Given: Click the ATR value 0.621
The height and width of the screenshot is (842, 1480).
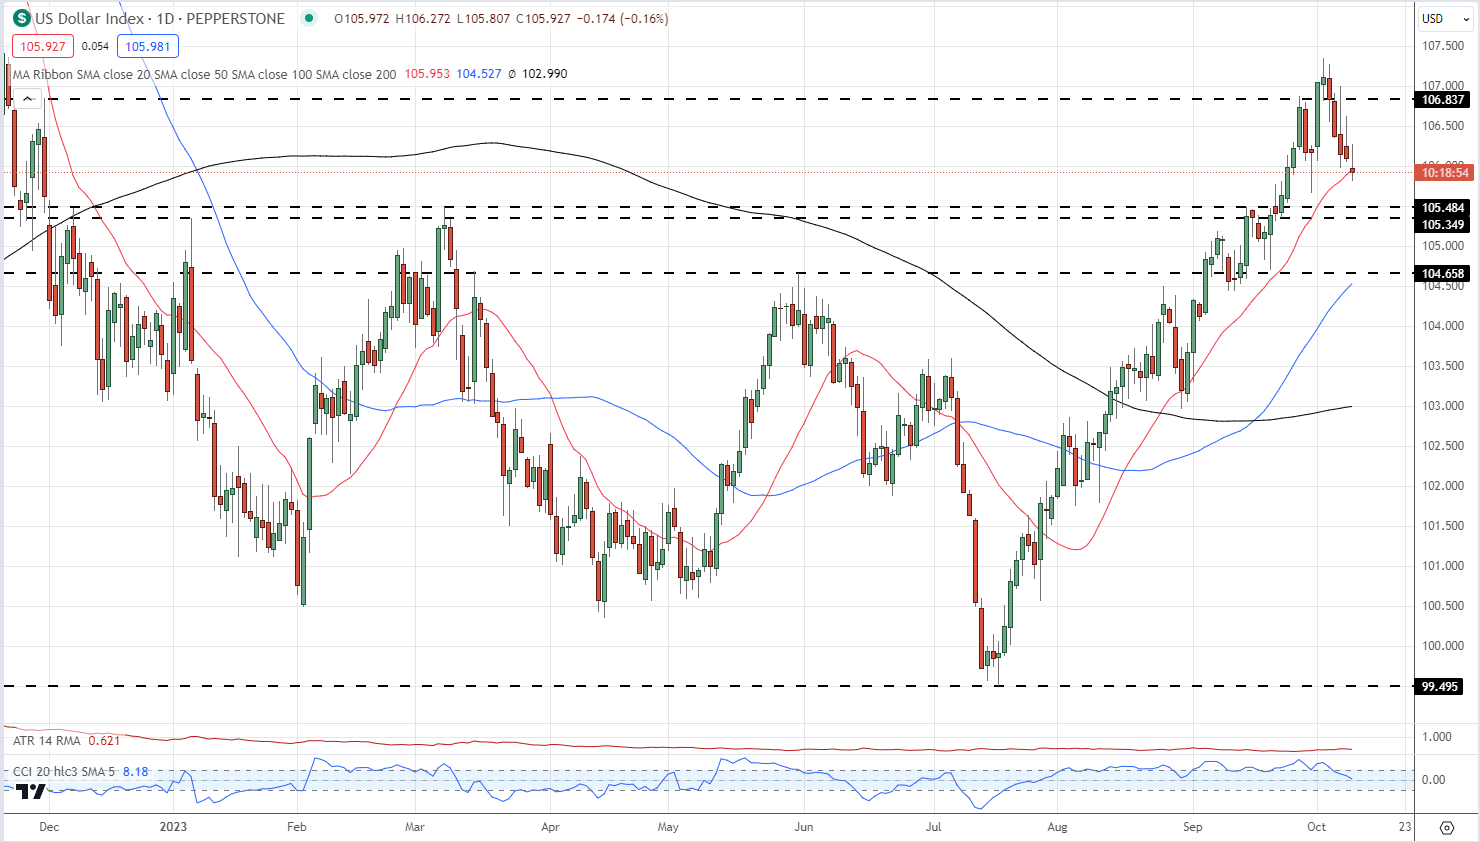Looking at the screenshot, I should point(104,741).
